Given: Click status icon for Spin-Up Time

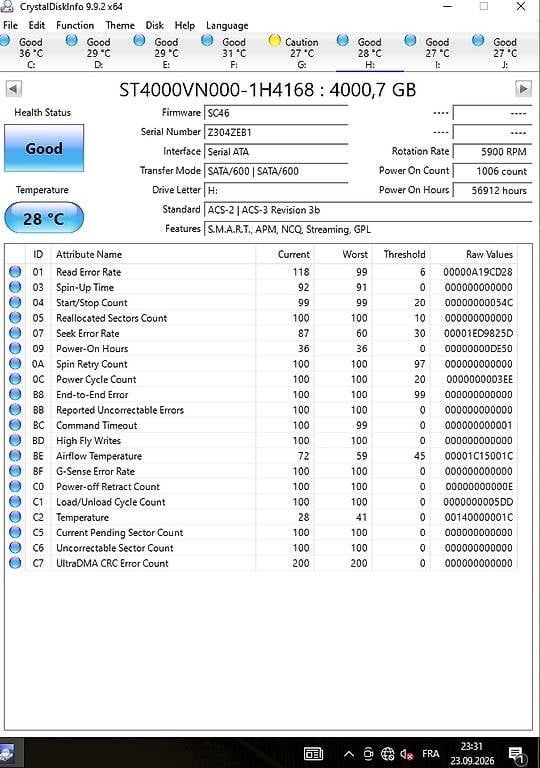Looking at the screenshot, I should 15,287.
